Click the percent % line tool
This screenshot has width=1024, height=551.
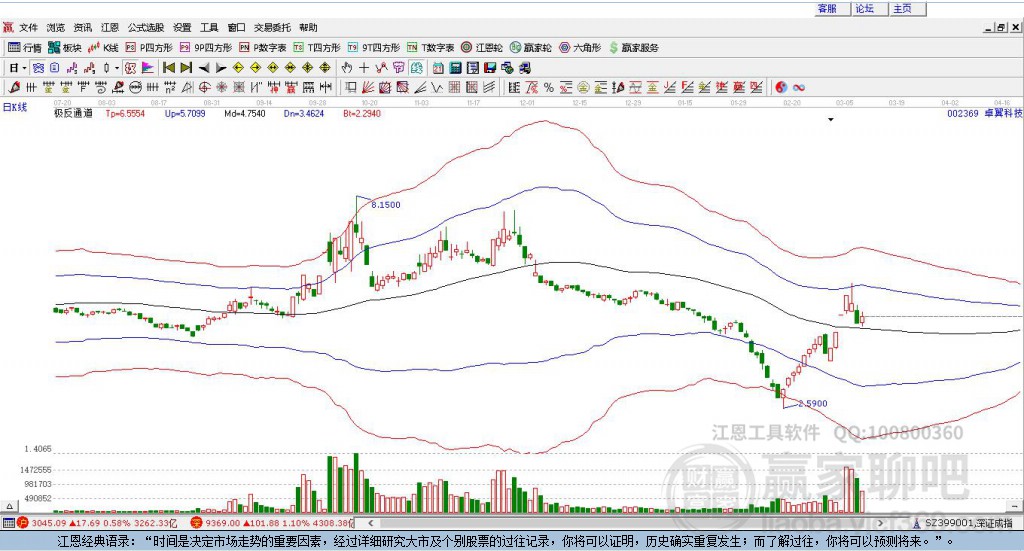[549, 87]
